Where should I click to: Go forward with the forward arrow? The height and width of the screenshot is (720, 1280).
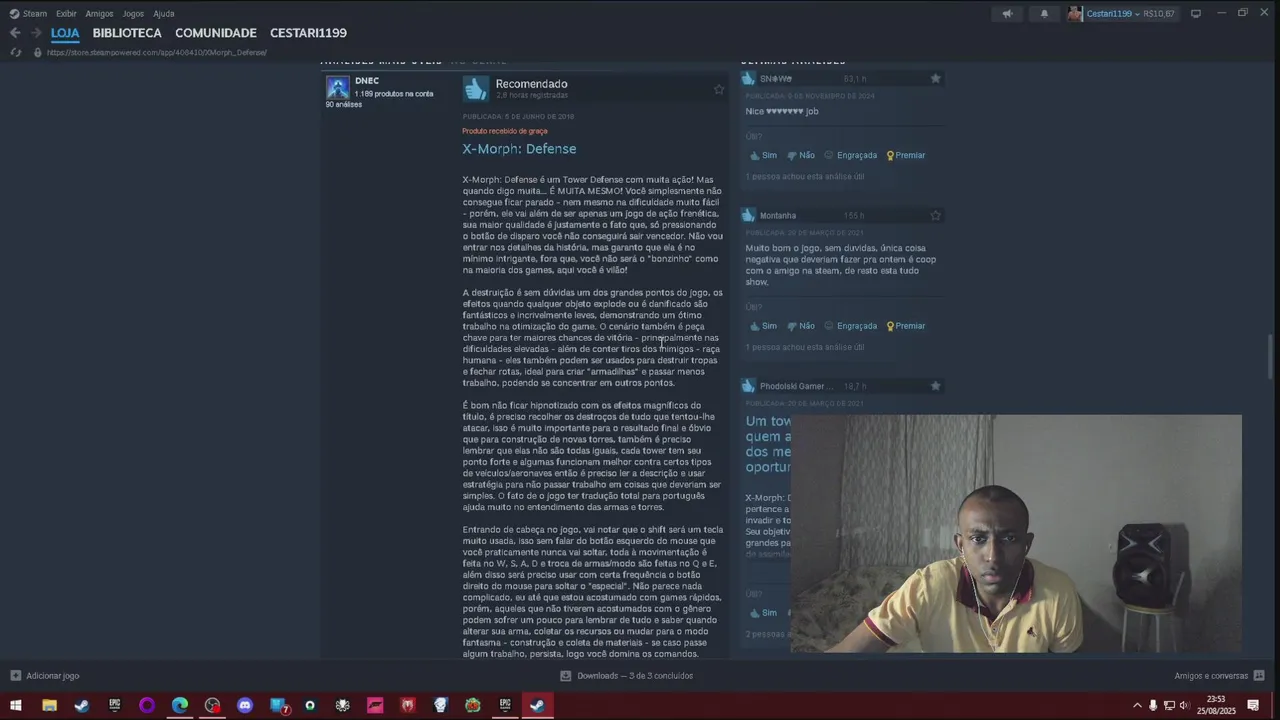[36, 33]
